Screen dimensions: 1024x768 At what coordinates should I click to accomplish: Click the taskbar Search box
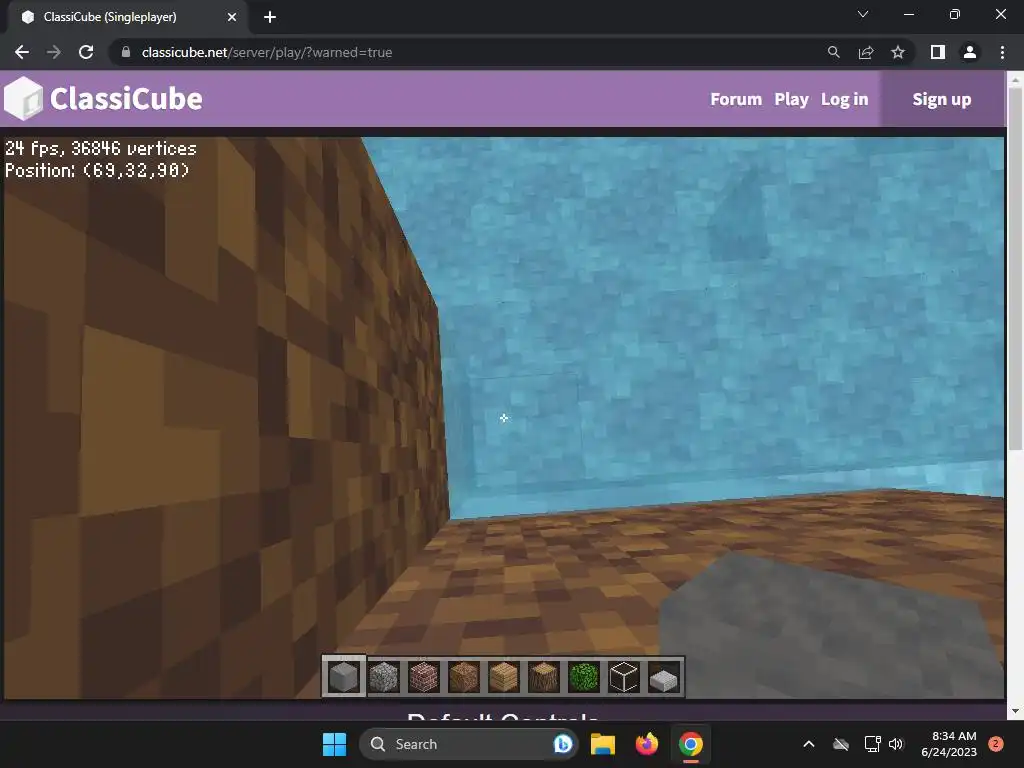click(469, 744)
